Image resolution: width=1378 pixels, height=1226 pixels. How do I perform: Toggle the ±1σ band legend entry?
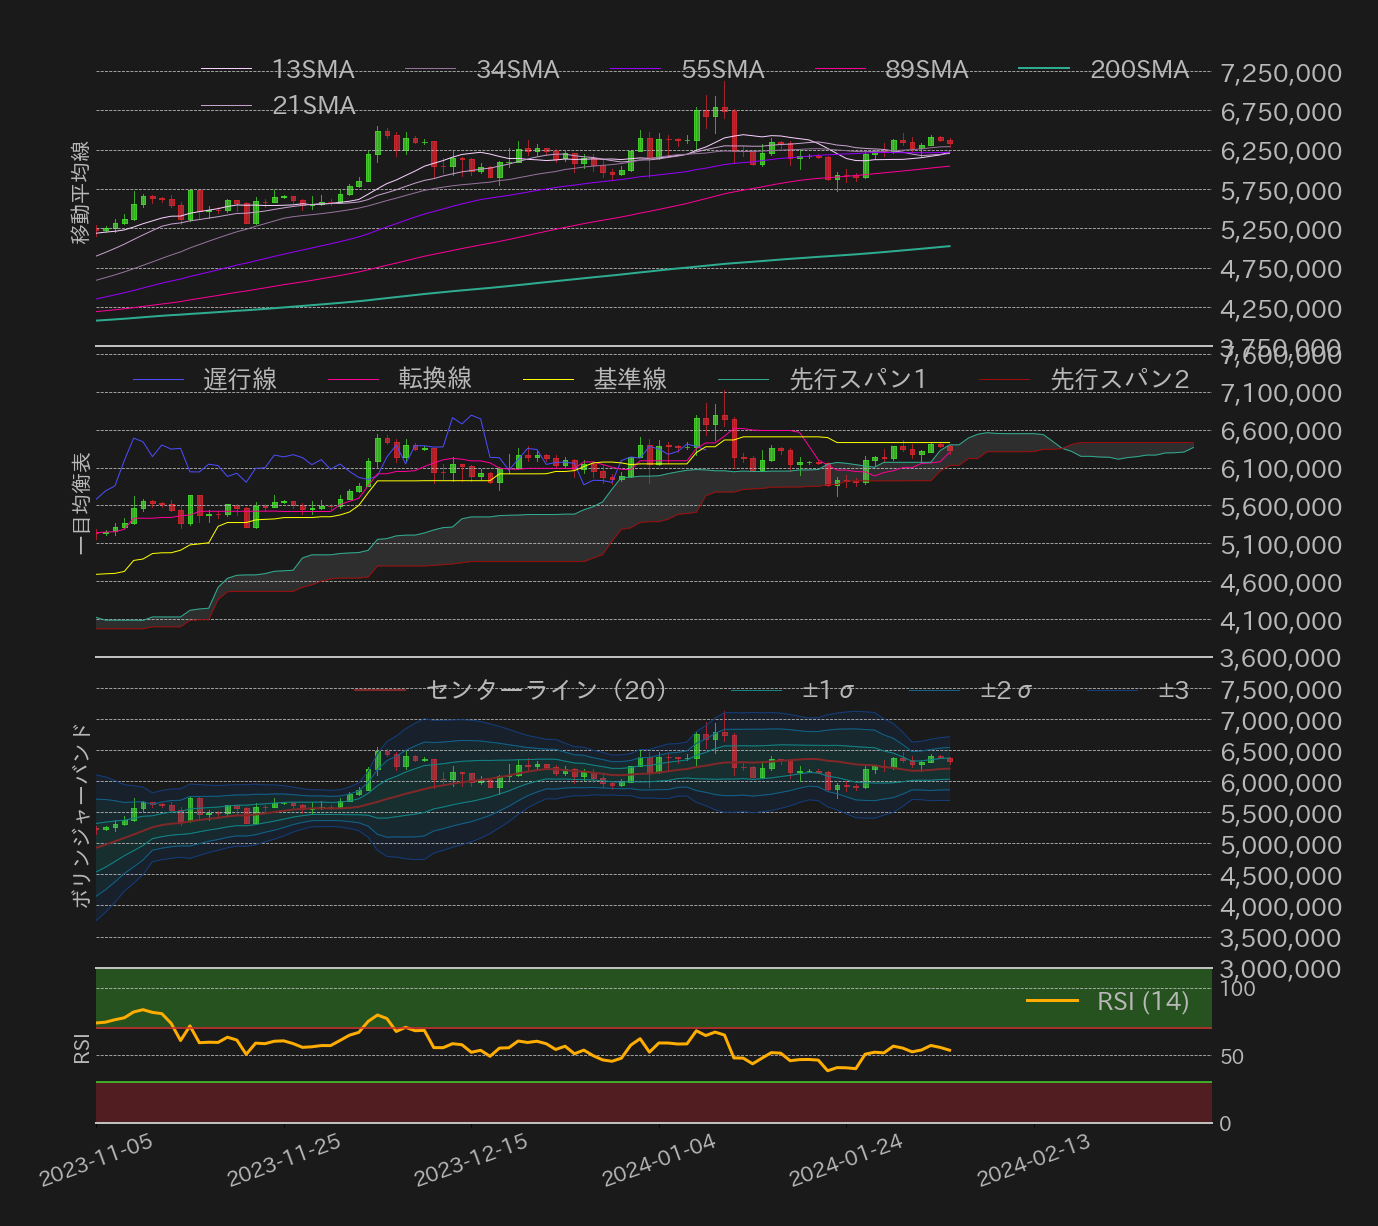793,690
